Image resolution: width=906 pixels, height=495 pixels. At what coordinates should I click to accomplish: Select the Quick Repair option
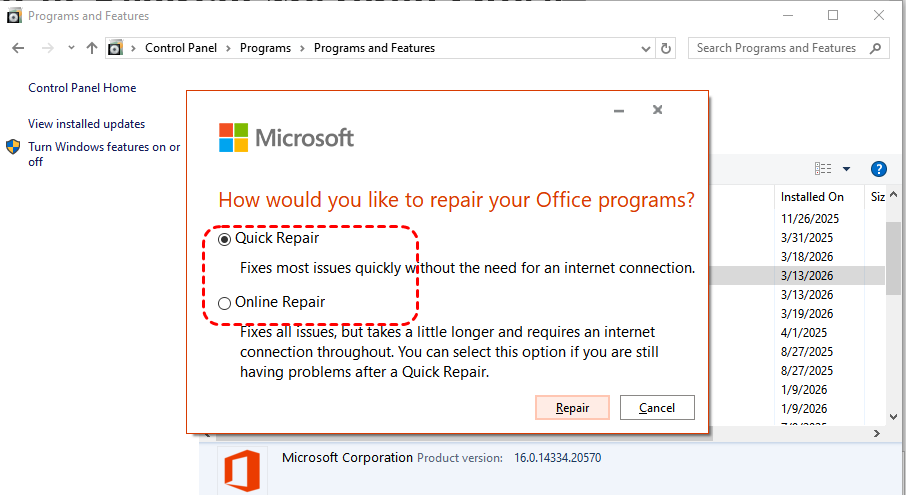(224, 239)
